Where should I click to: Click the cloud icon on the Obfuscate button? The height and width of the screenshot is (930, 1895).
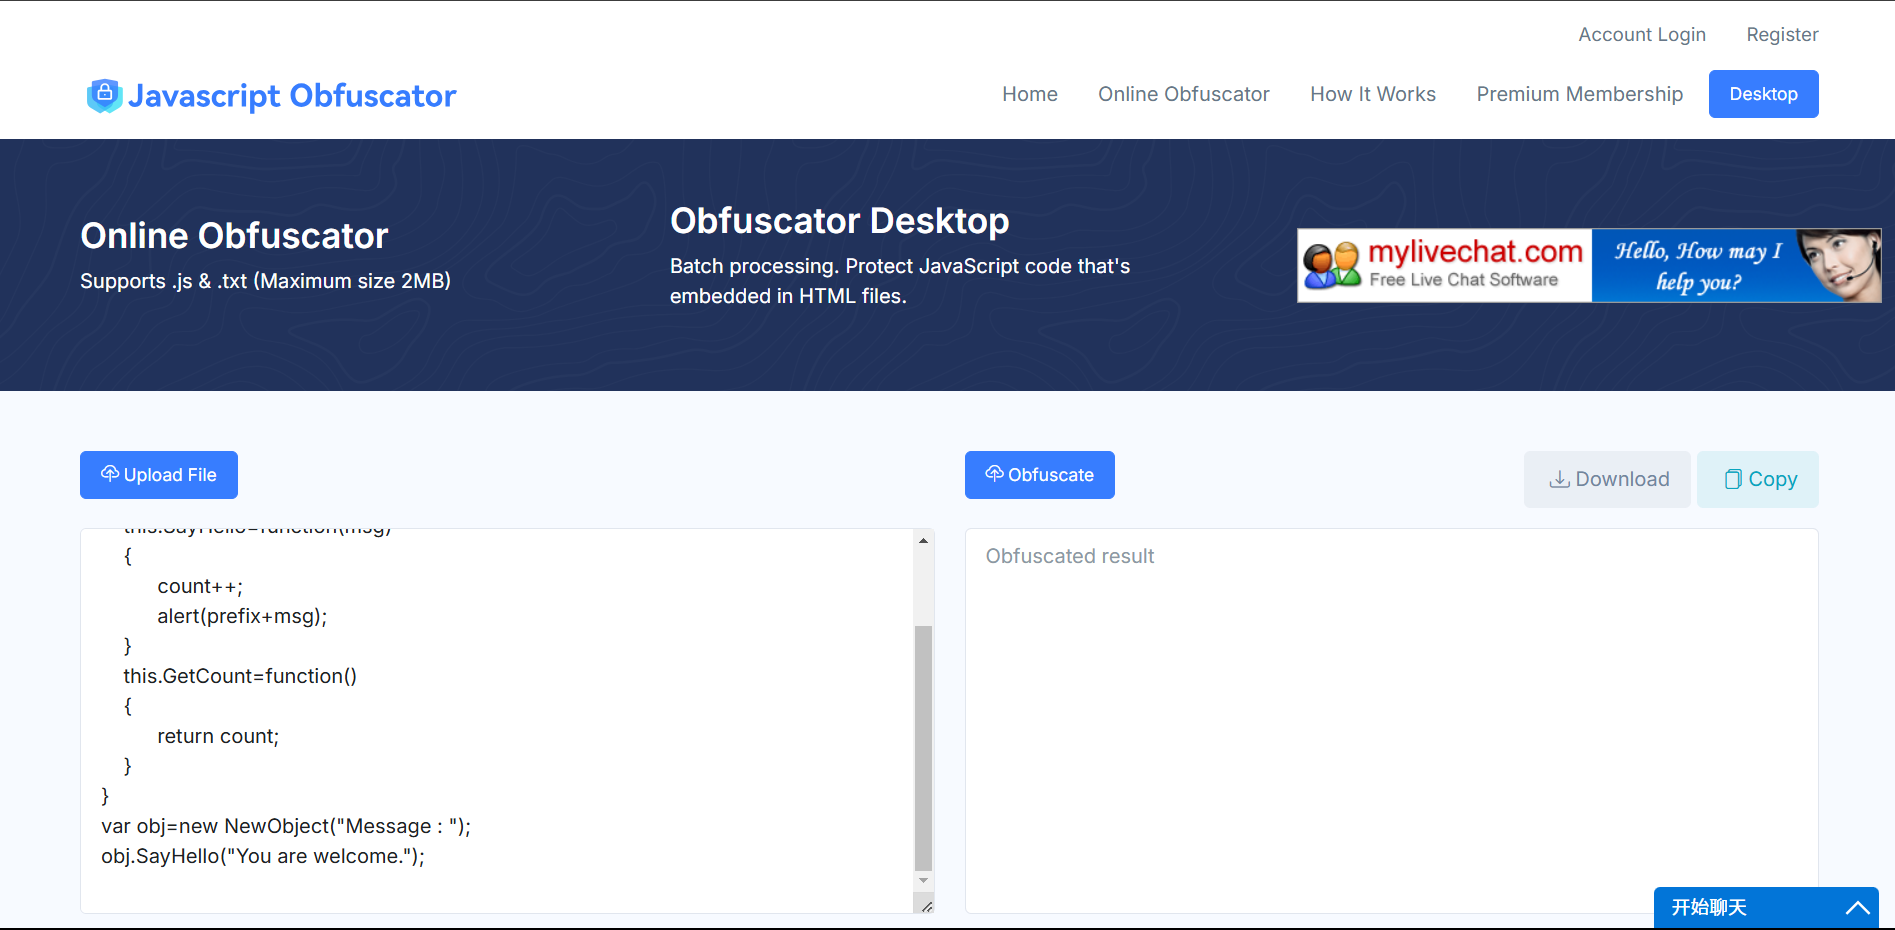(994, 474)
